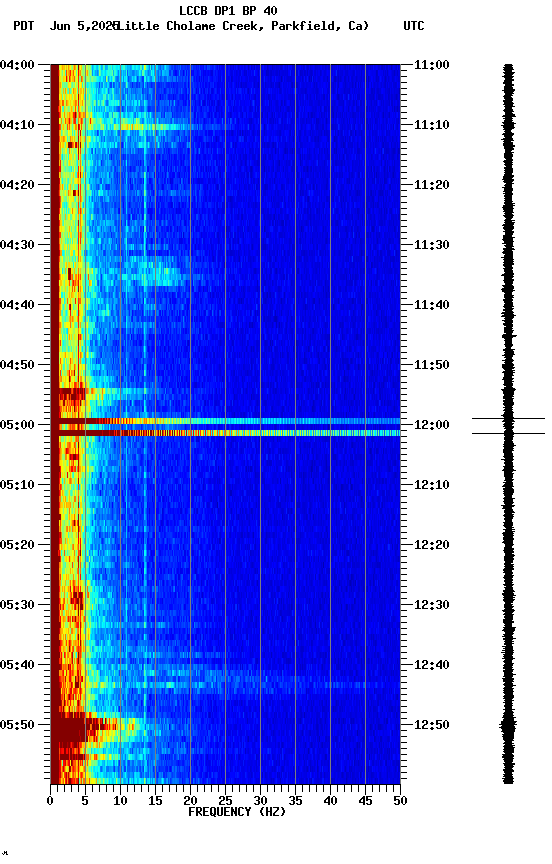Screen dimensions: 552x864
Task: Click the 12:20 UTC time label
Action: (x=432, y=546)
